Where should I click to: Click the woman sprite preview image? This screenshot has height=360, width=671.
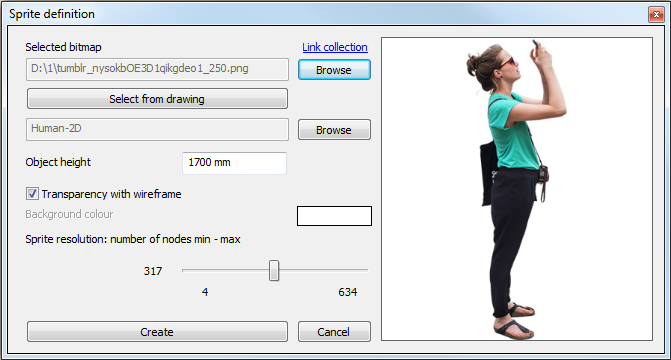tap(517, 189)
